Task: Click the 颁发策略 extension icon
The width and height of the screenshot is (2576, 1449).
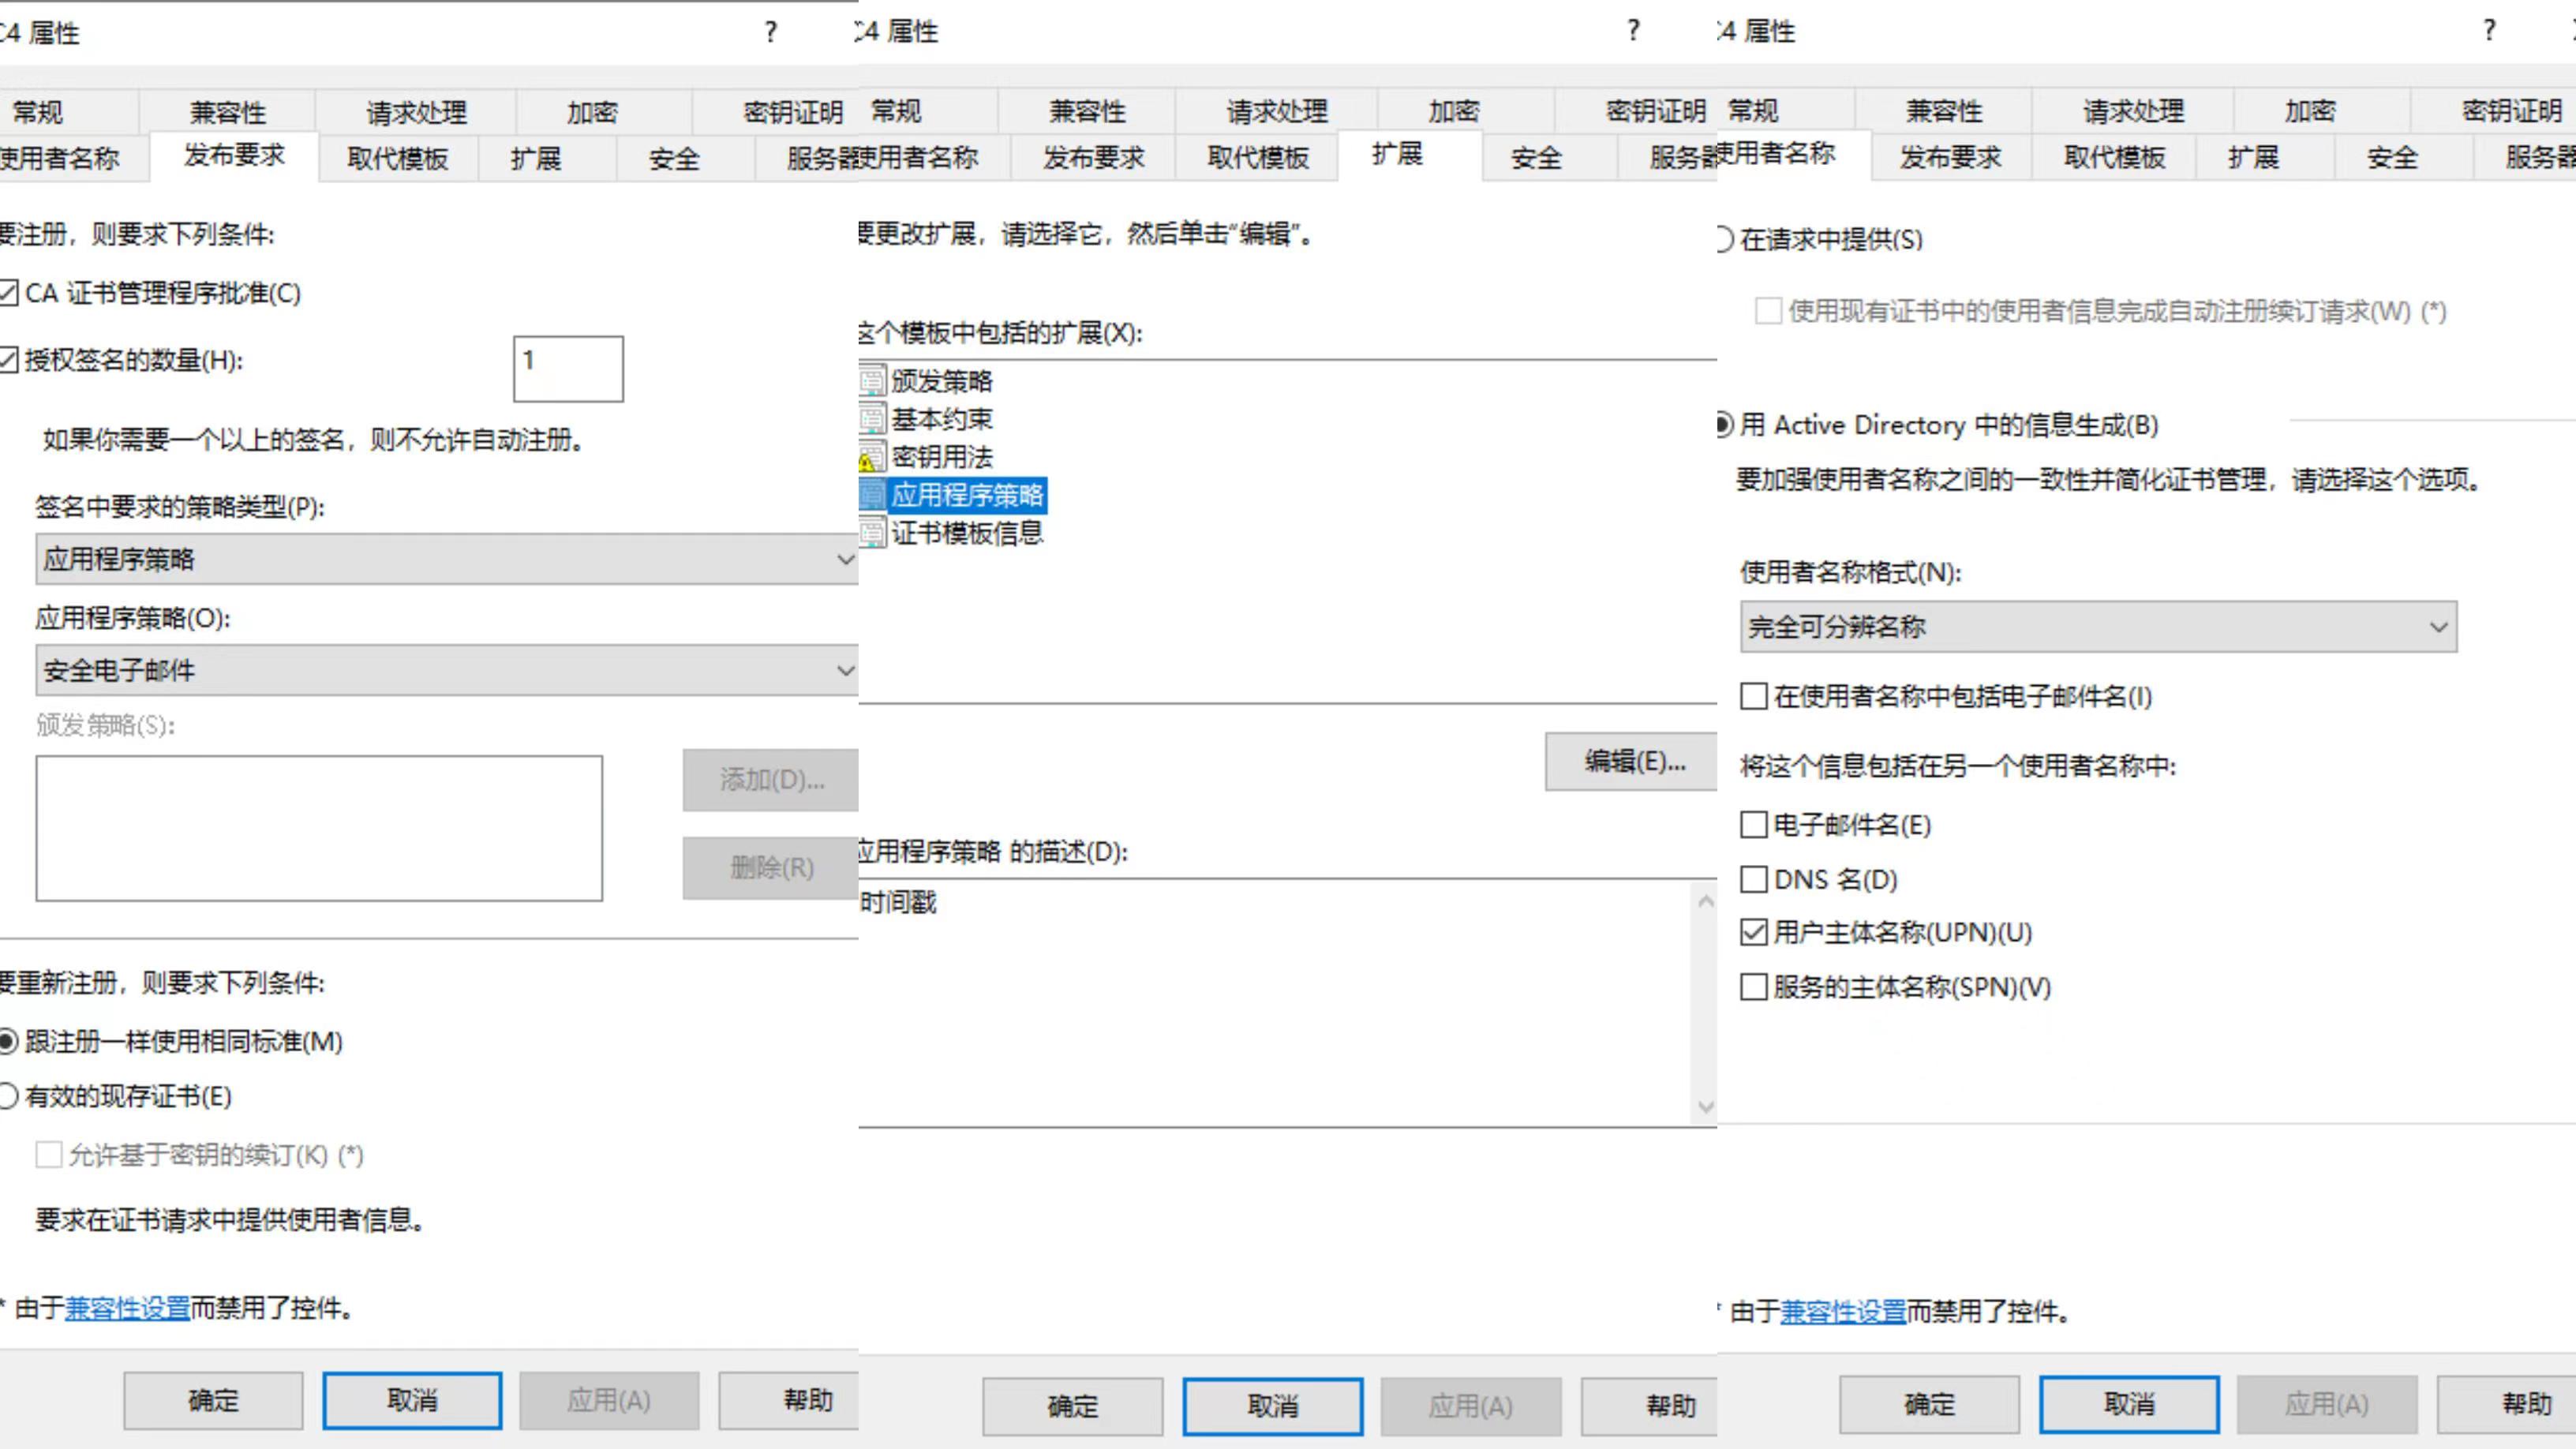Action: (x=872, y=380)
